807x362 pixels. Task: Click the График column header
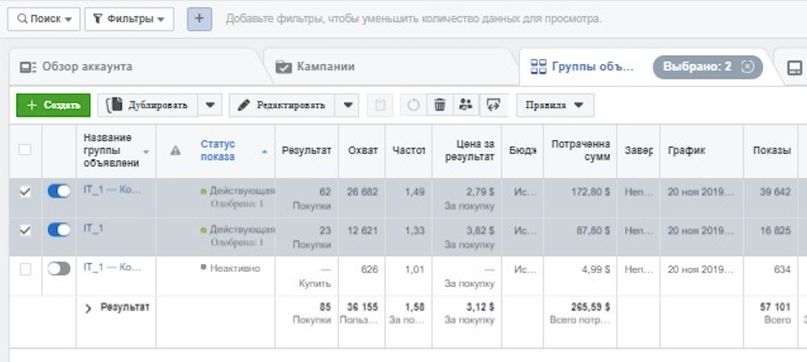point(686,150)
